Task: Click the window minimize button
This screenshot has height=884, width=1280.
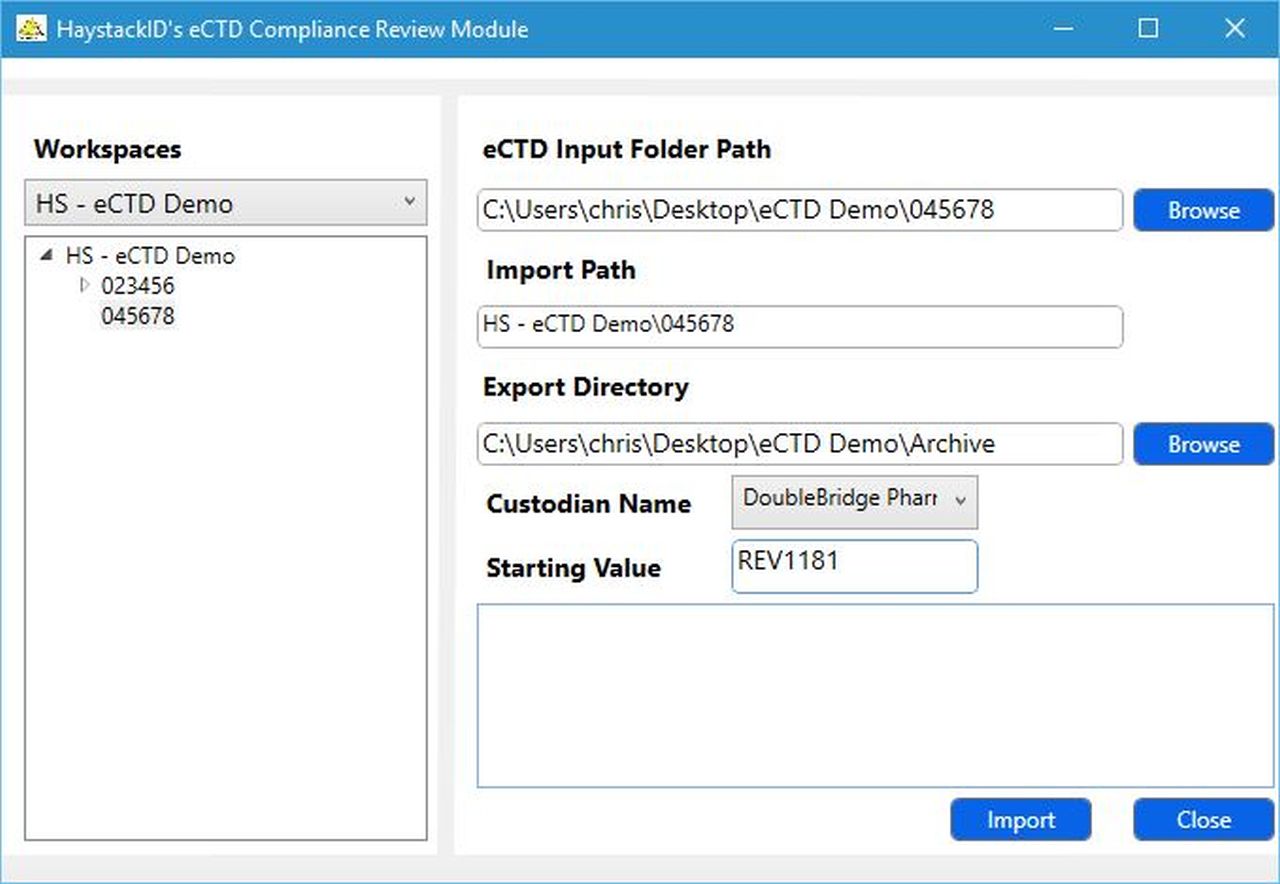Action: pos(1063,29)
